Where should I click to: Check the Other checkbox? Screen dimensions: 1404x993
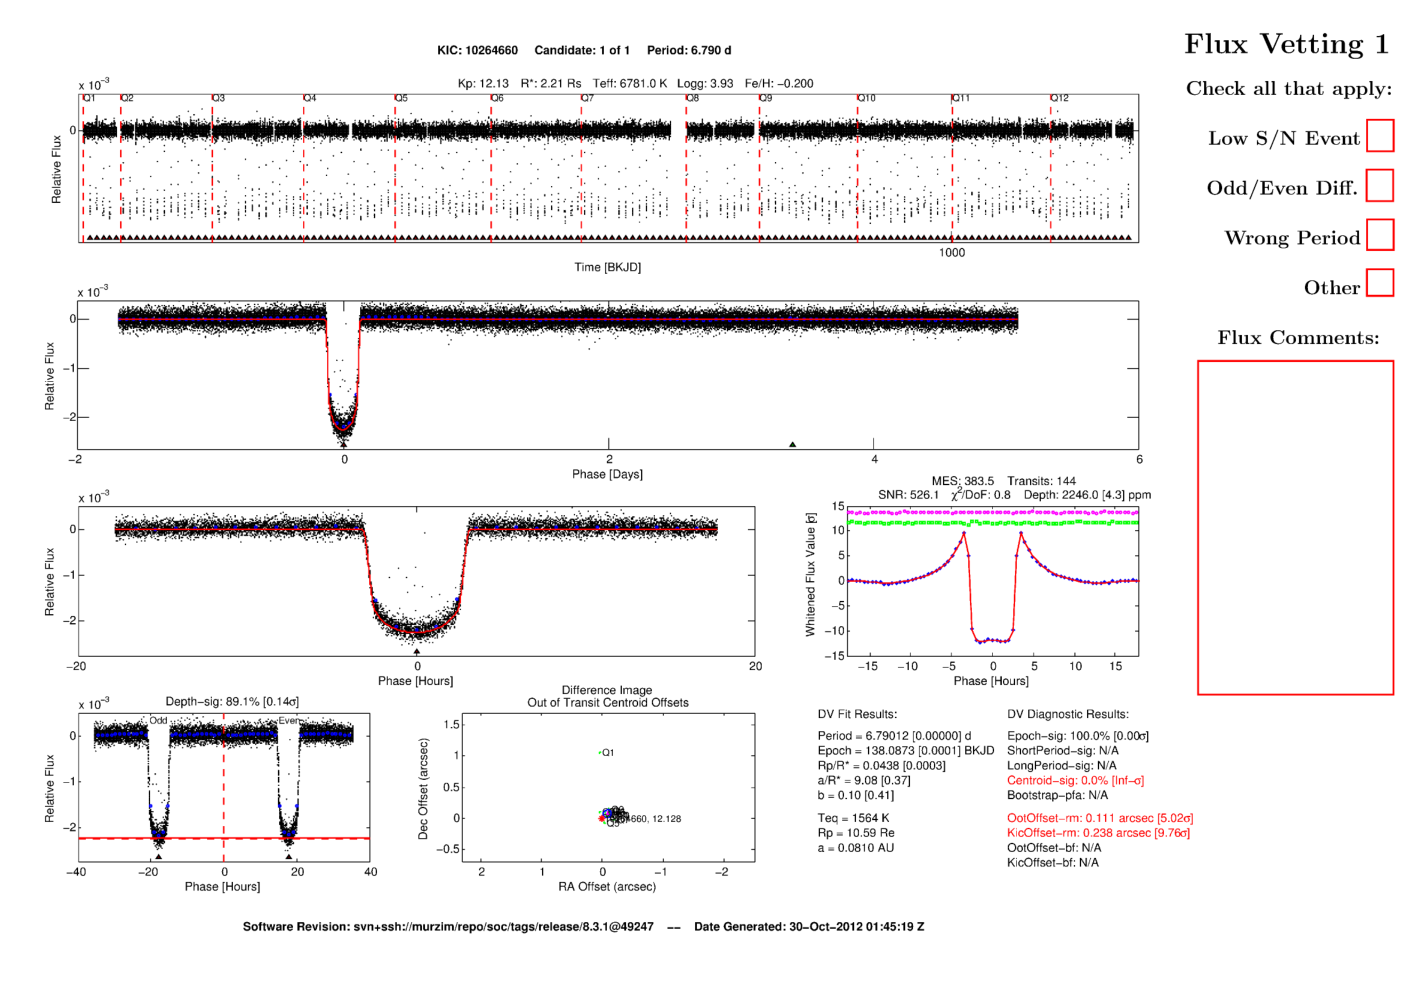tap(1380, 283)
